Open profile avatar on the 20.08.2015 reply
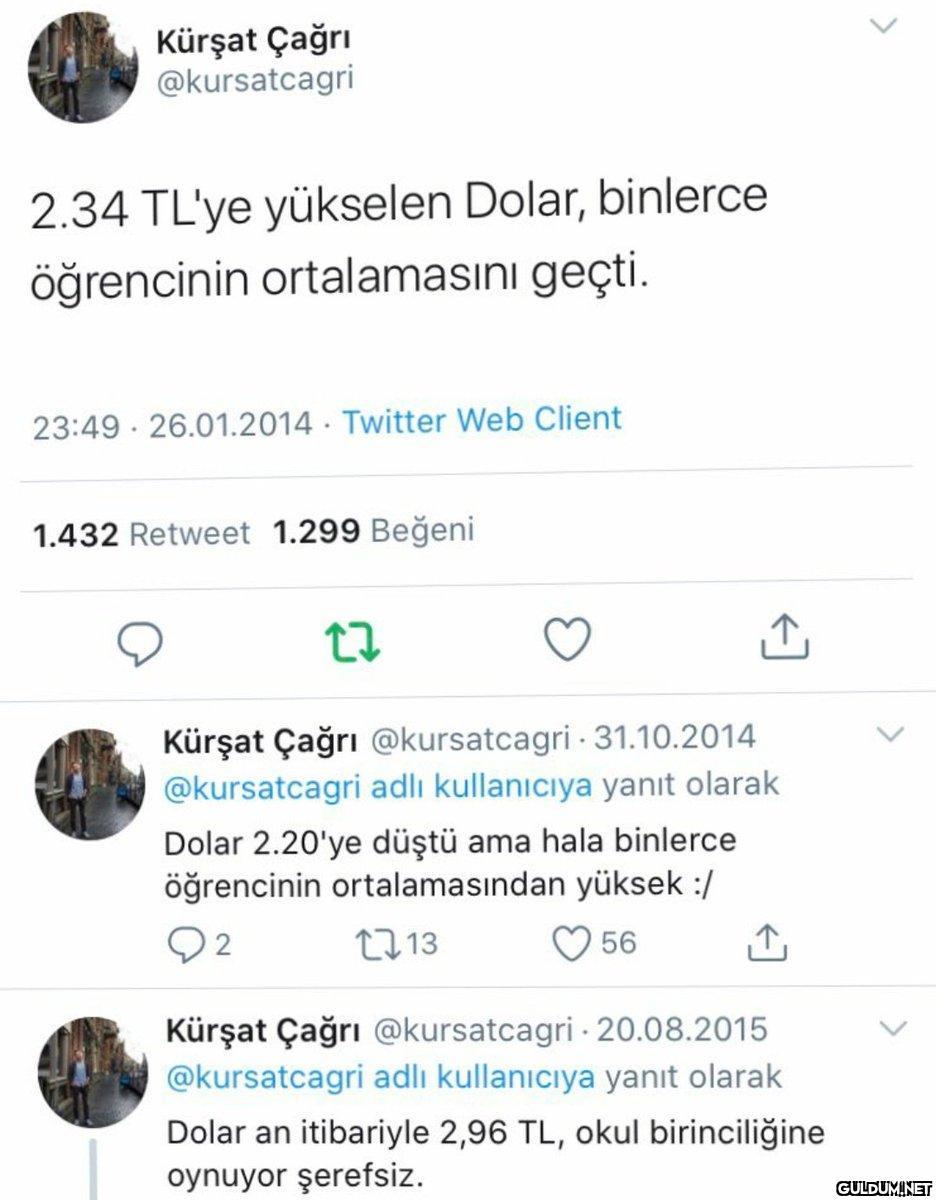Screen dimensions: 936x1200 pyautogui.click(x=86, y=1072)
